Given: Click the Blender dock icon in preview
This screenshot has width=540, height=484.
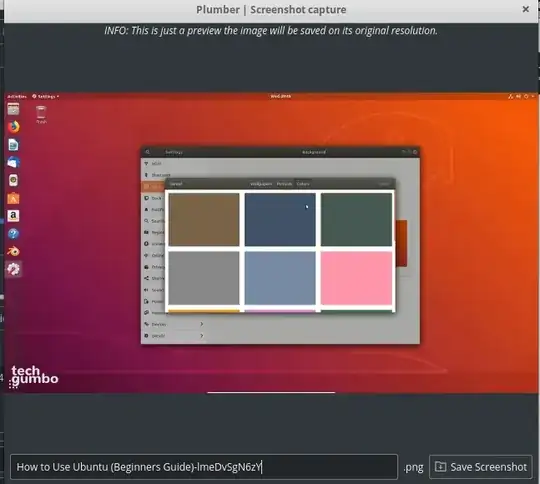Looking at the screenshot, I should point(13,251).
